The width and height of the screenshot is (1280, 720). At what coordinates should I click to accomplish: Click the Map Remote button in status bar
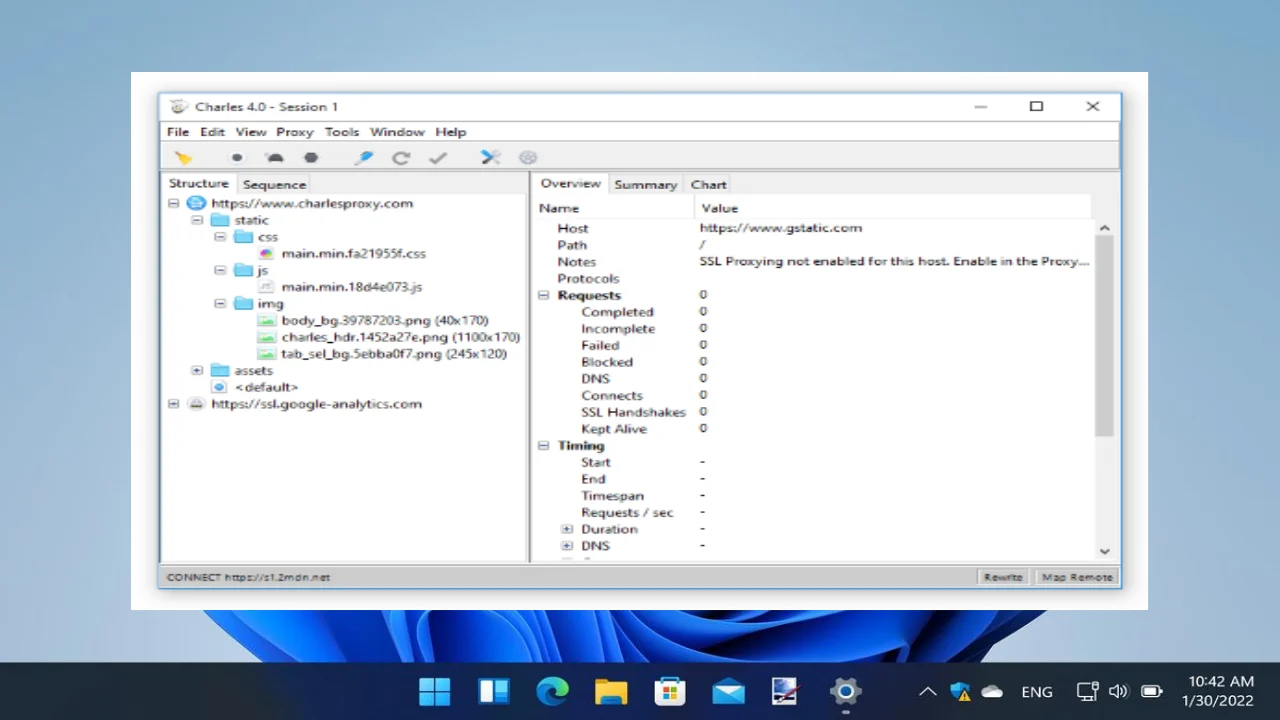coord(1076,577)
